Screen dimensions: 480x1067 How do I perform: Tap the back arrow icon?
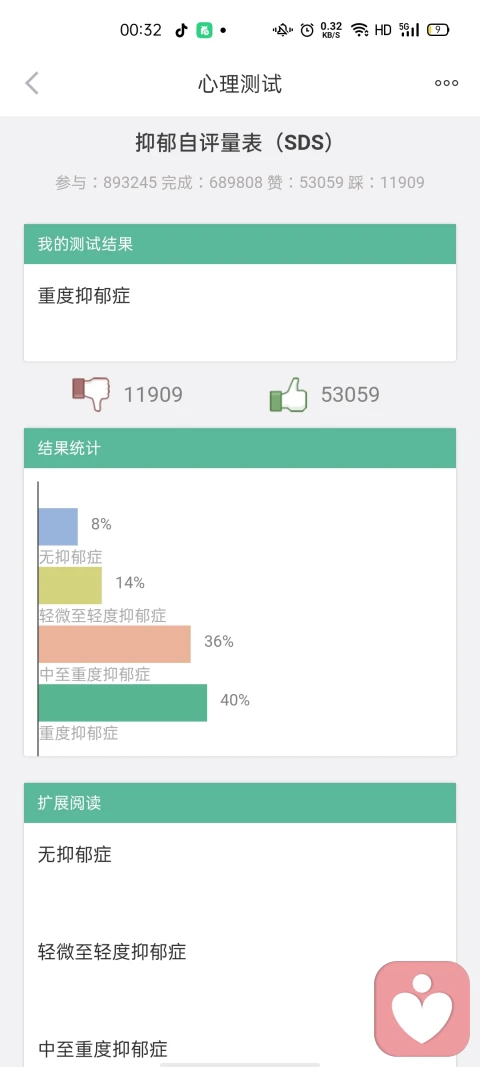pos(32,83)
